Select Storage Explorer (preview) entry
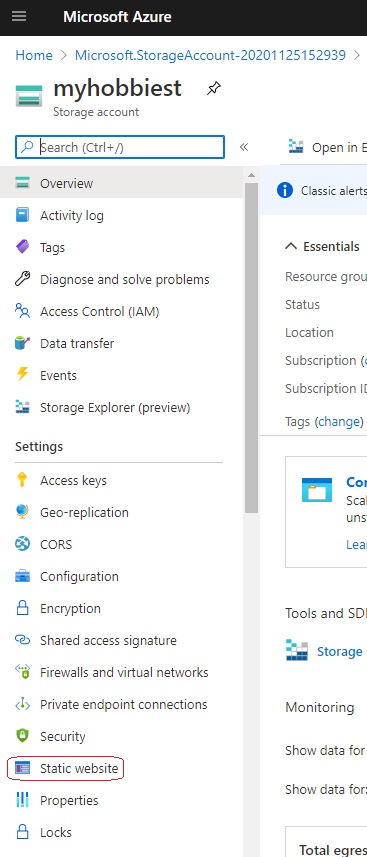The width and height of the screenshot is (367, 857). (x=115, y=408)
